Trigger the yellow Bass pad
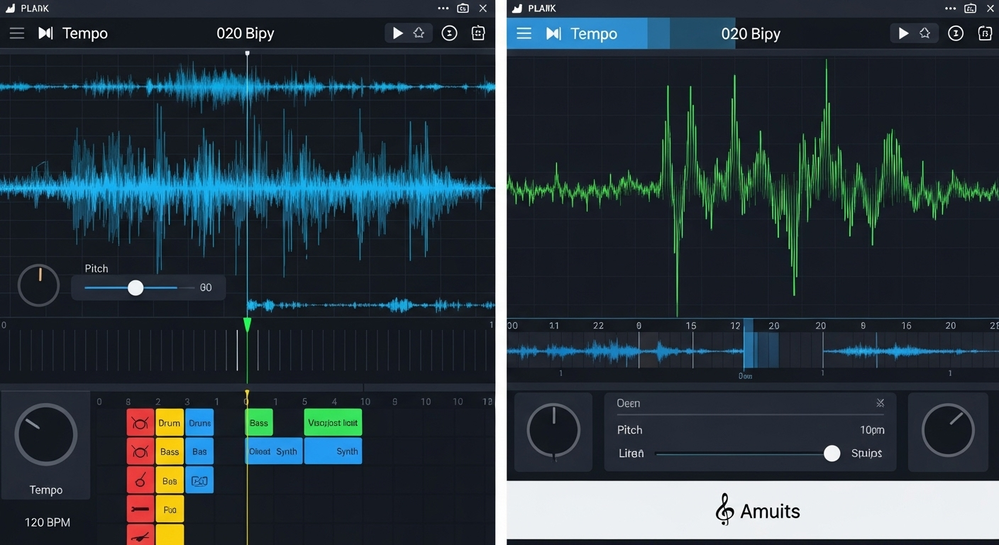The height and width of the screenshot is (545, 999). pos(169,451)
